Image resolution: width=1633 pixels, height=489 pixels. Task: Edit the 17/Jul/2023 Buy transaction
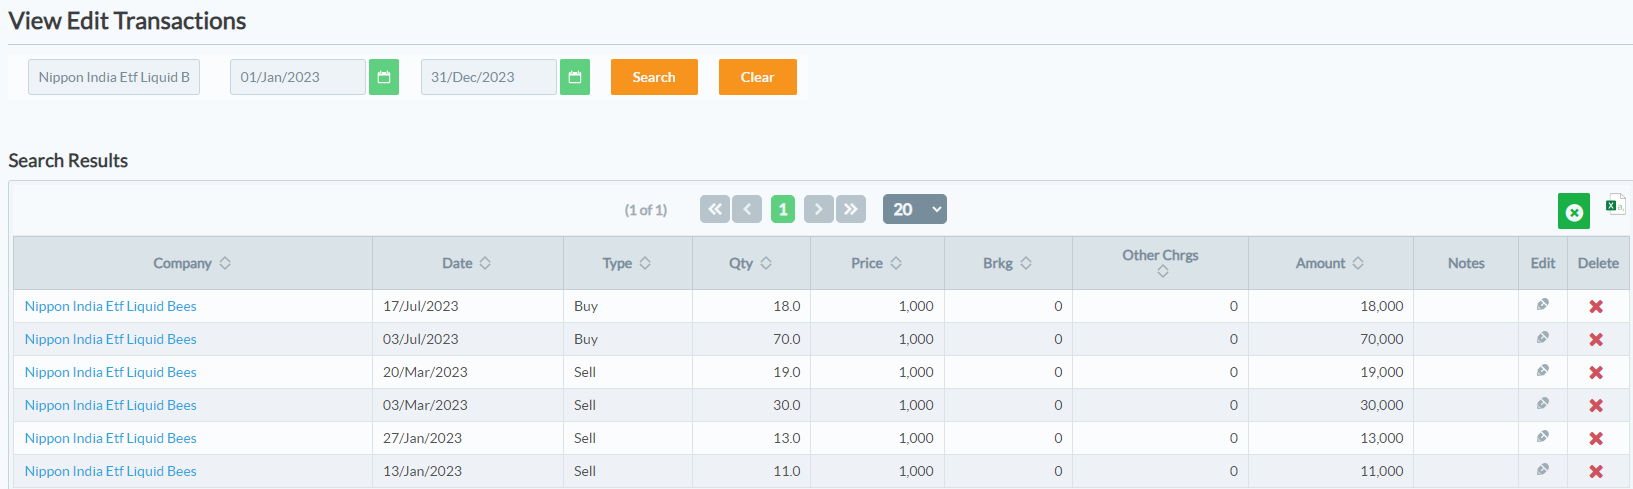tap(1543, 305)
